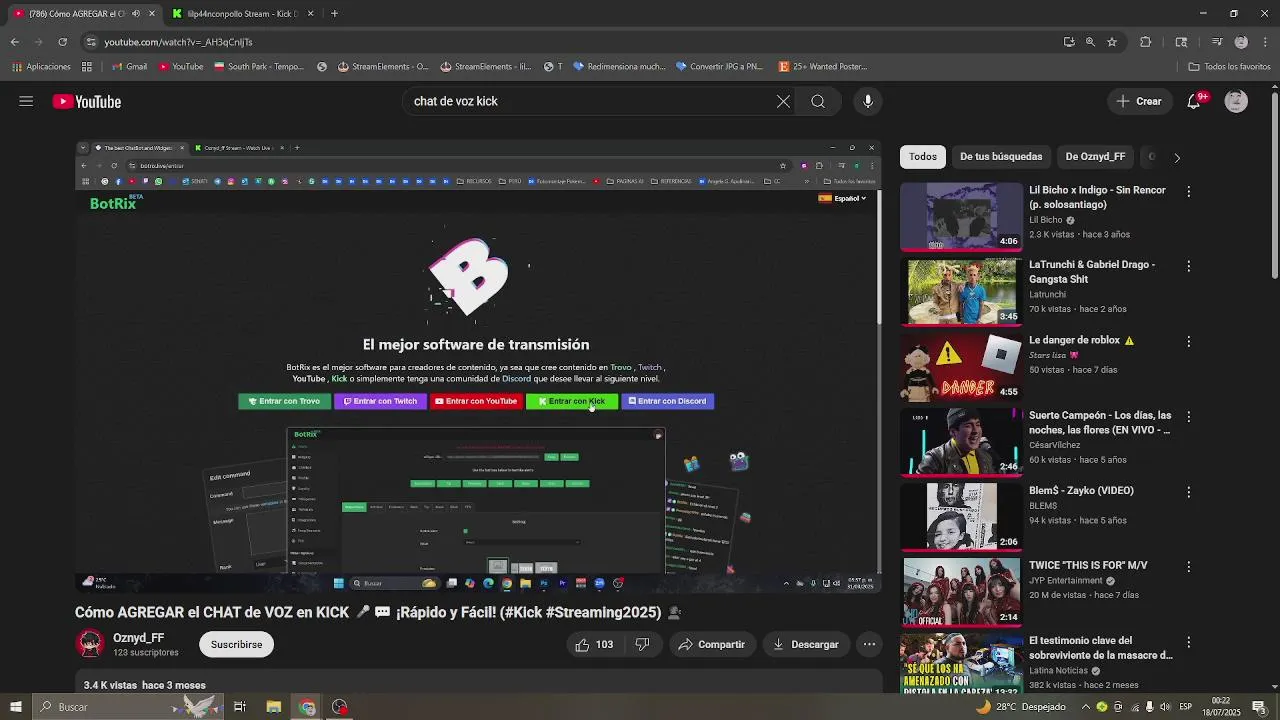Open more actions for the video
Screen dimensions: 1280x720
click(x=870, y=645)
